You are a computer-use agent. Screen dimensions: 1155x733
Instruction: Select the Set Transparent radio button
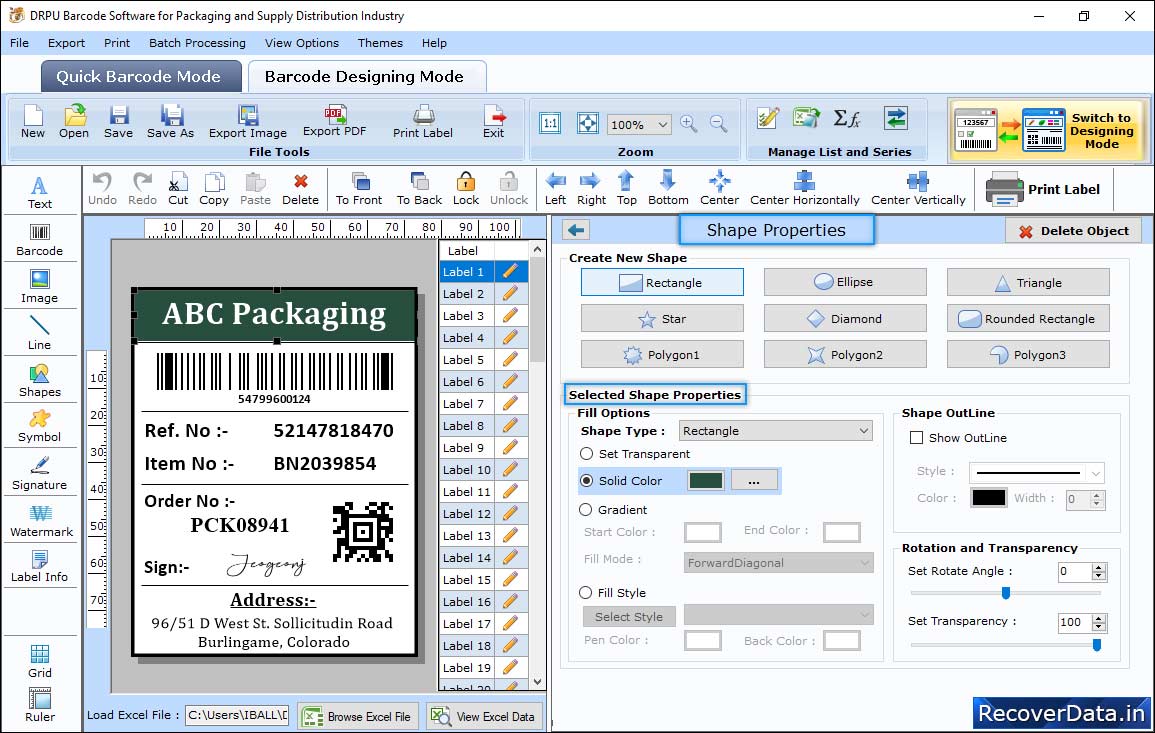pos(586,454)
